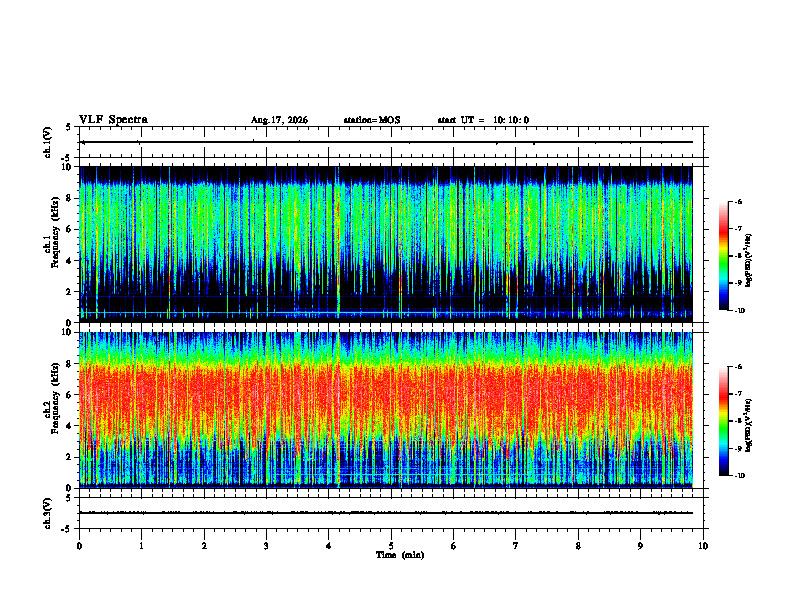The height and width of the screenshot is (612, 792).
Task: Click the ch.2 spectrogram color scale bar
Action: click(724, 421)
